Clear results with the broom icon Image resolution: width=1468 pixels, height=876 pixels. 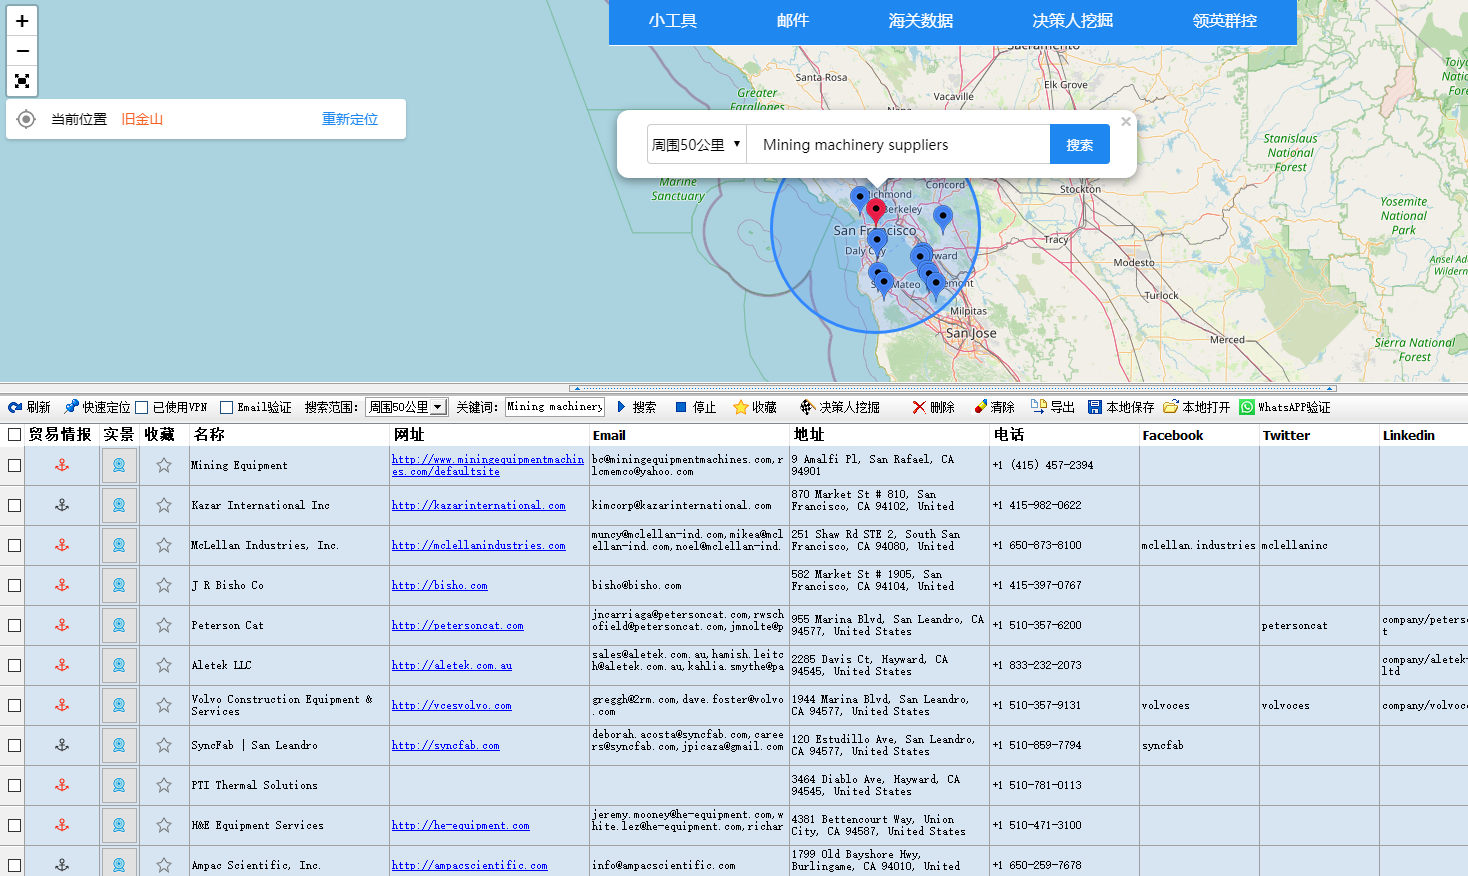(x=981, y=407)
